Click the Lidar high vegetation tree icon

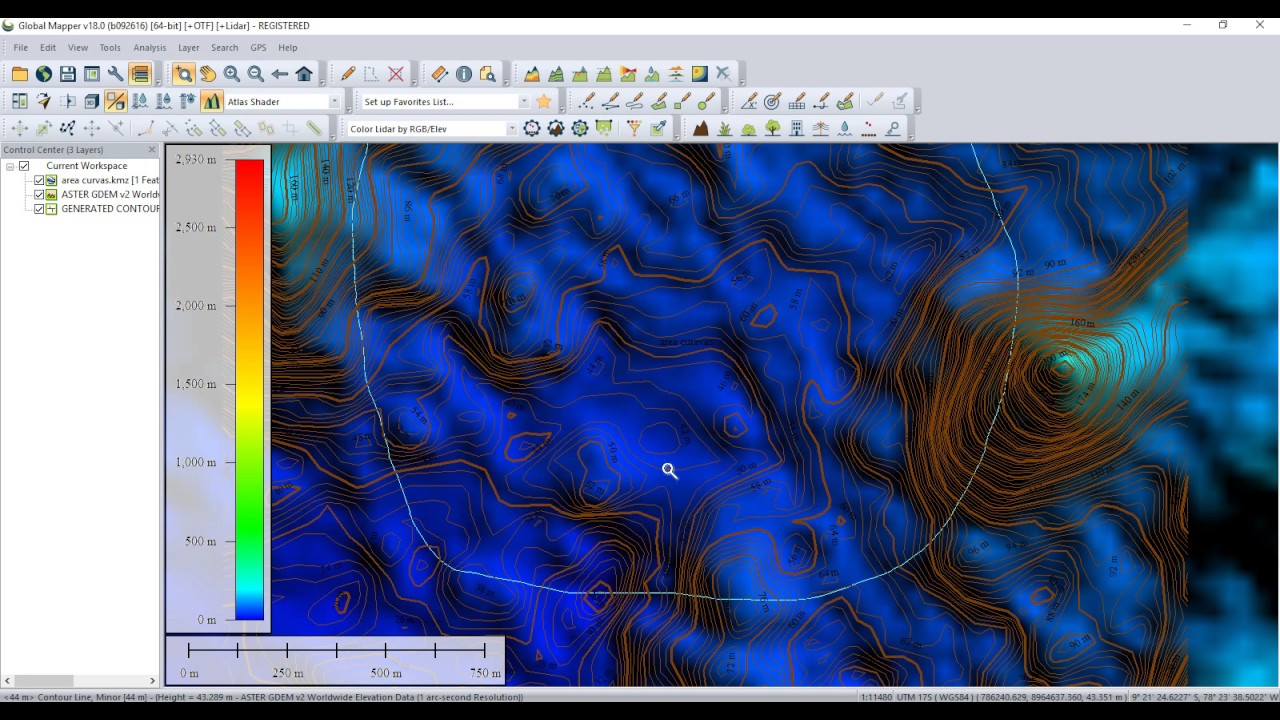coord(773,128)
